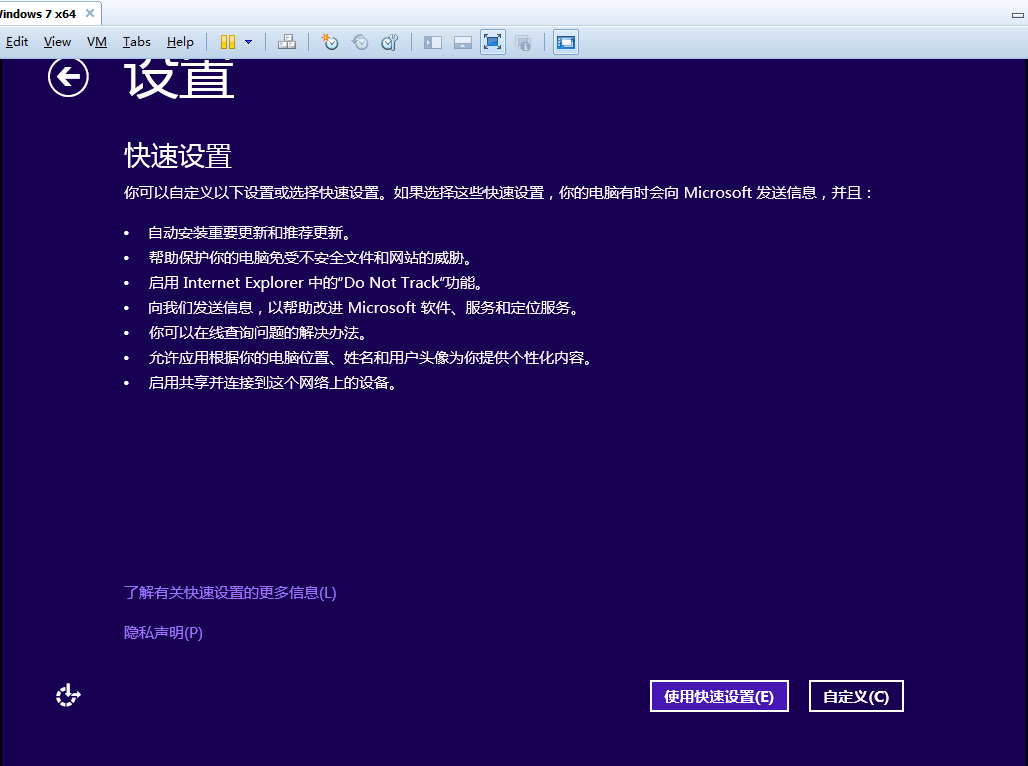Viewport: 1028px width, 766px height.
Task: Open the VM menu
Action: tap(96, 42)
